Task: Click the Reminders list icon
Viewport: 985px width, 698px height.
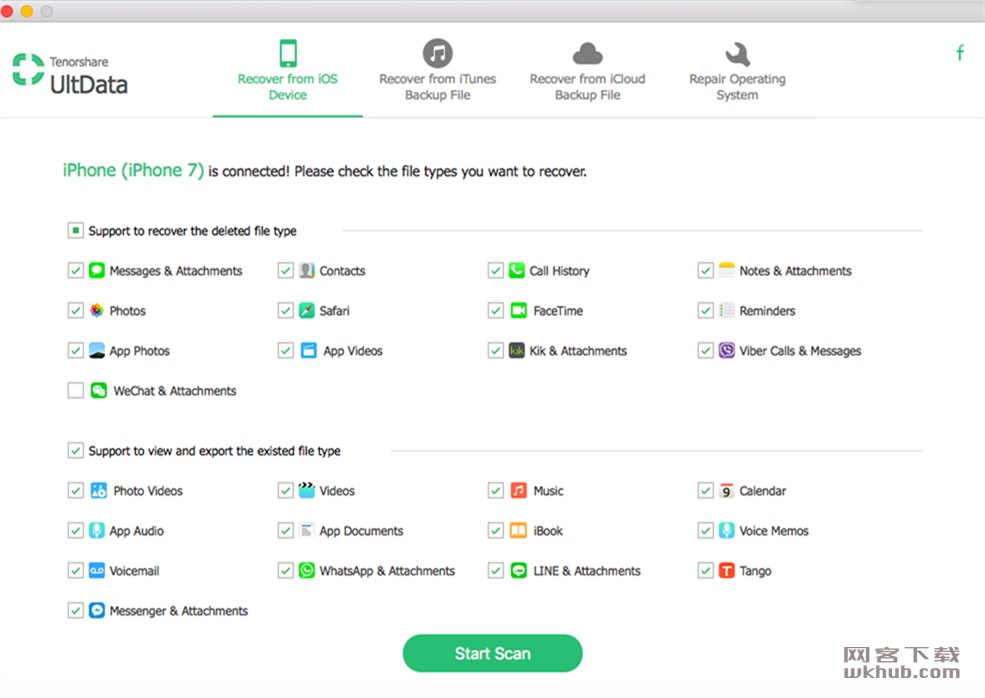Action: point(726,311)
